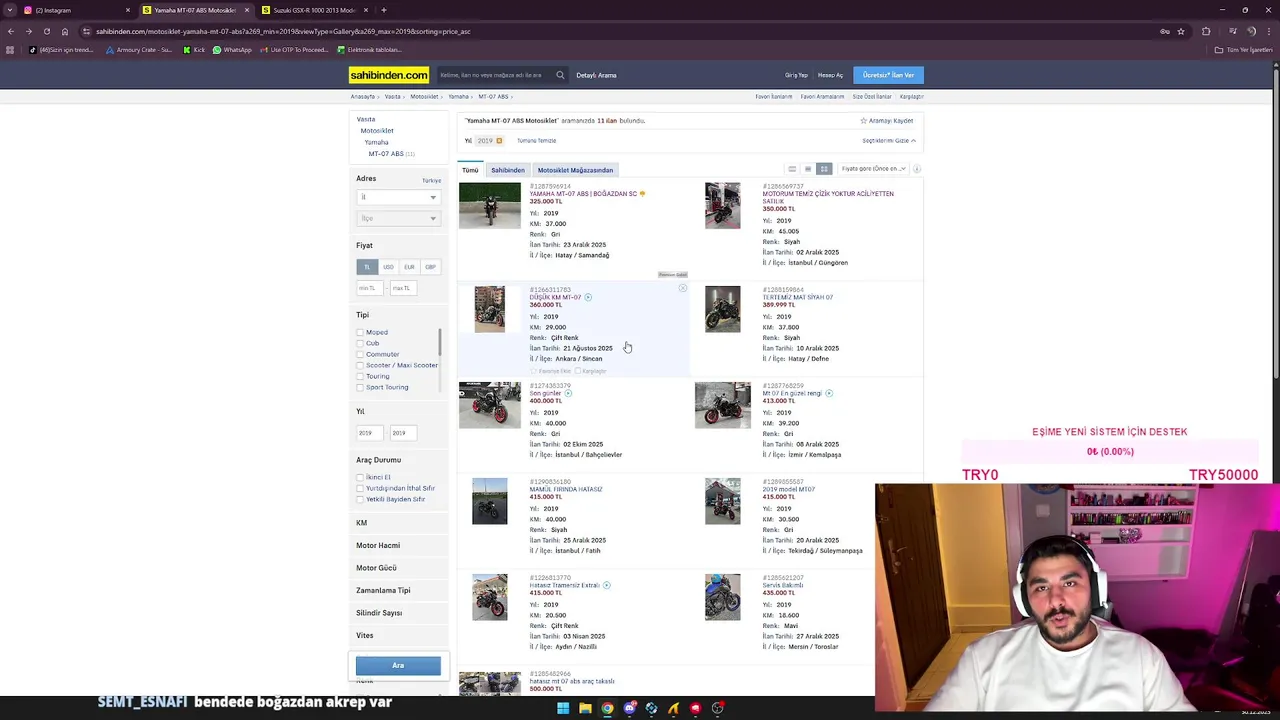Switch to list view layout icon
1280x720 pixels.
(x=808, y=169)
